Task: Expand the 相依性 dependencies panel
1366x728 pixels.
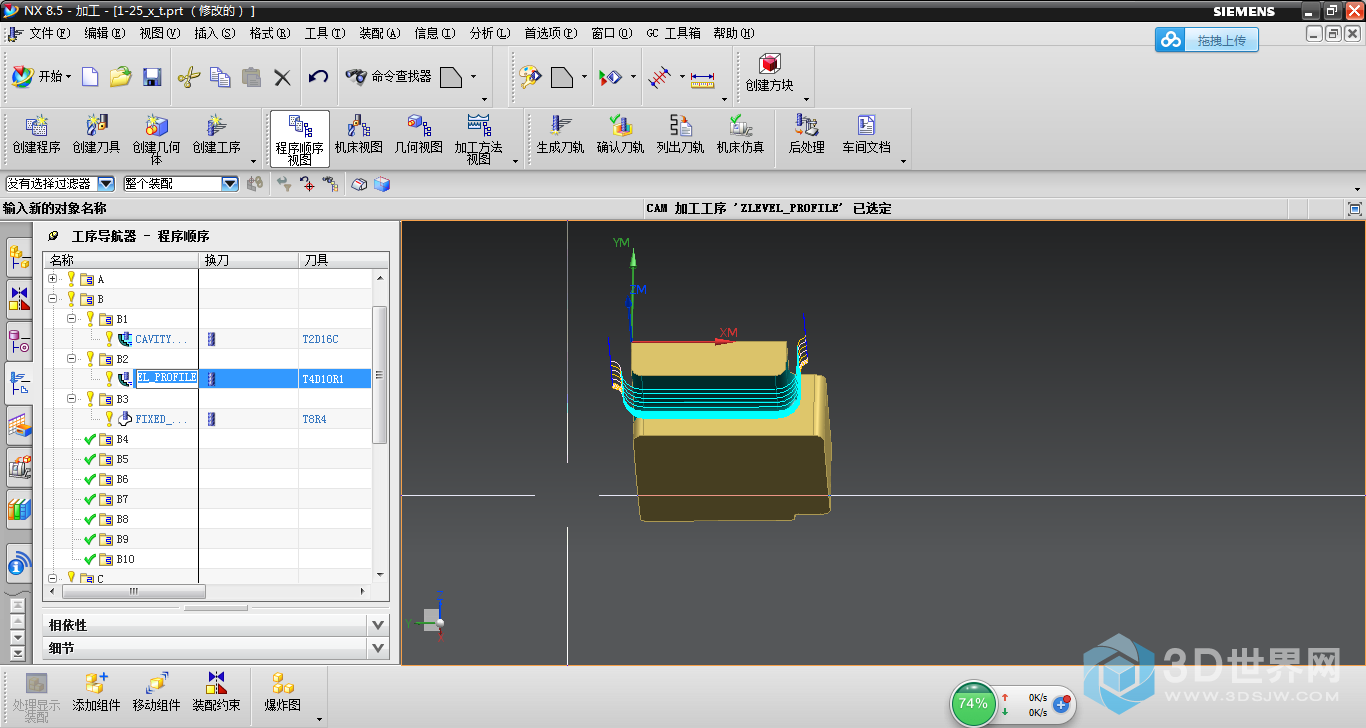Action: [378, 624]
